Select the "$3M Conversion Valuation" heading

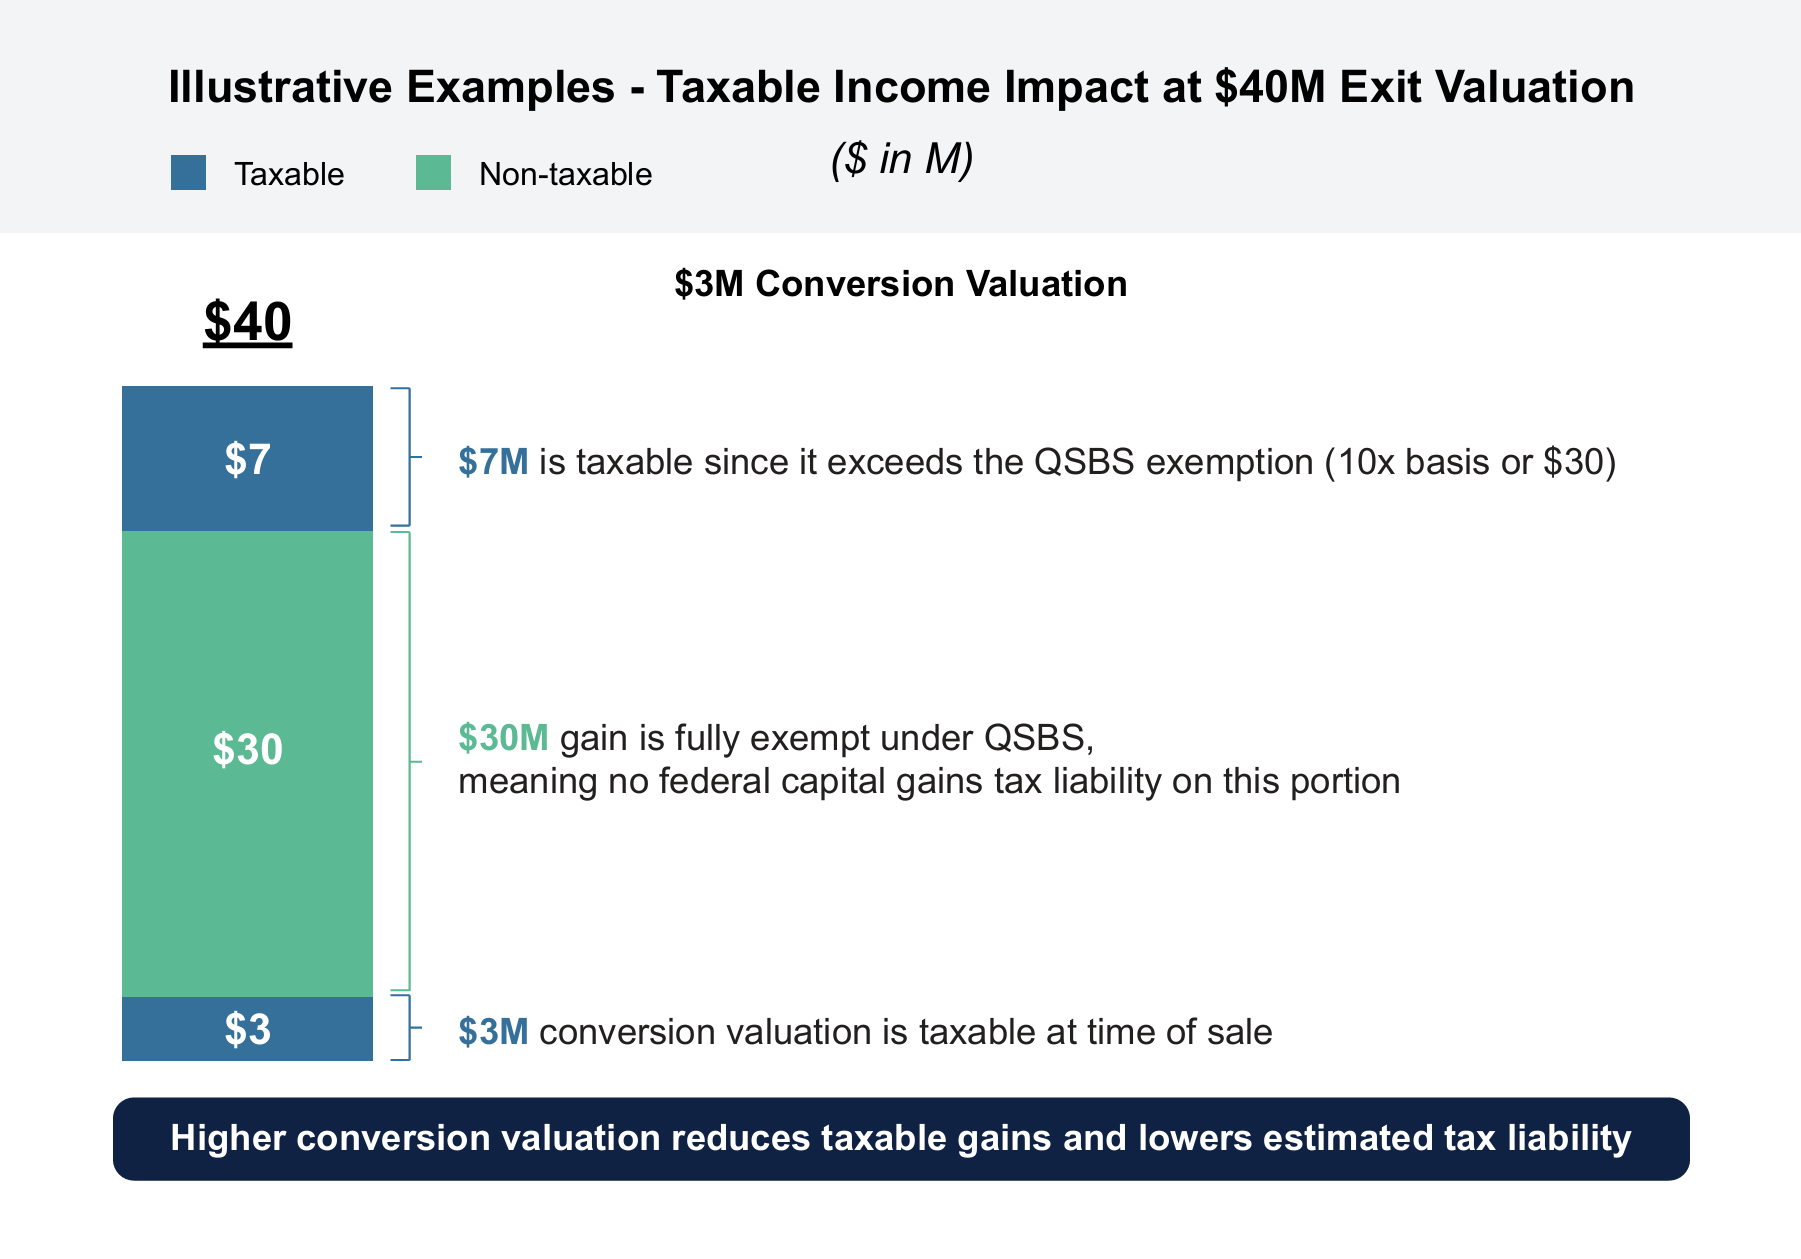click(x=900, y=284)
